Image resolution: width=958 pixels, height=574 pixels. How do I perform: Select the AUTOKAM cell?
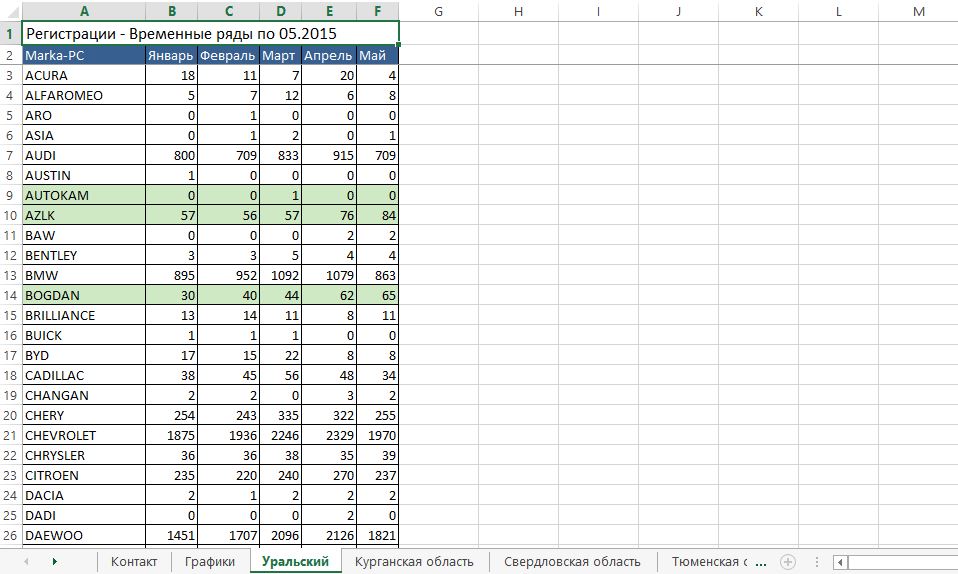[x=84, y=195]
